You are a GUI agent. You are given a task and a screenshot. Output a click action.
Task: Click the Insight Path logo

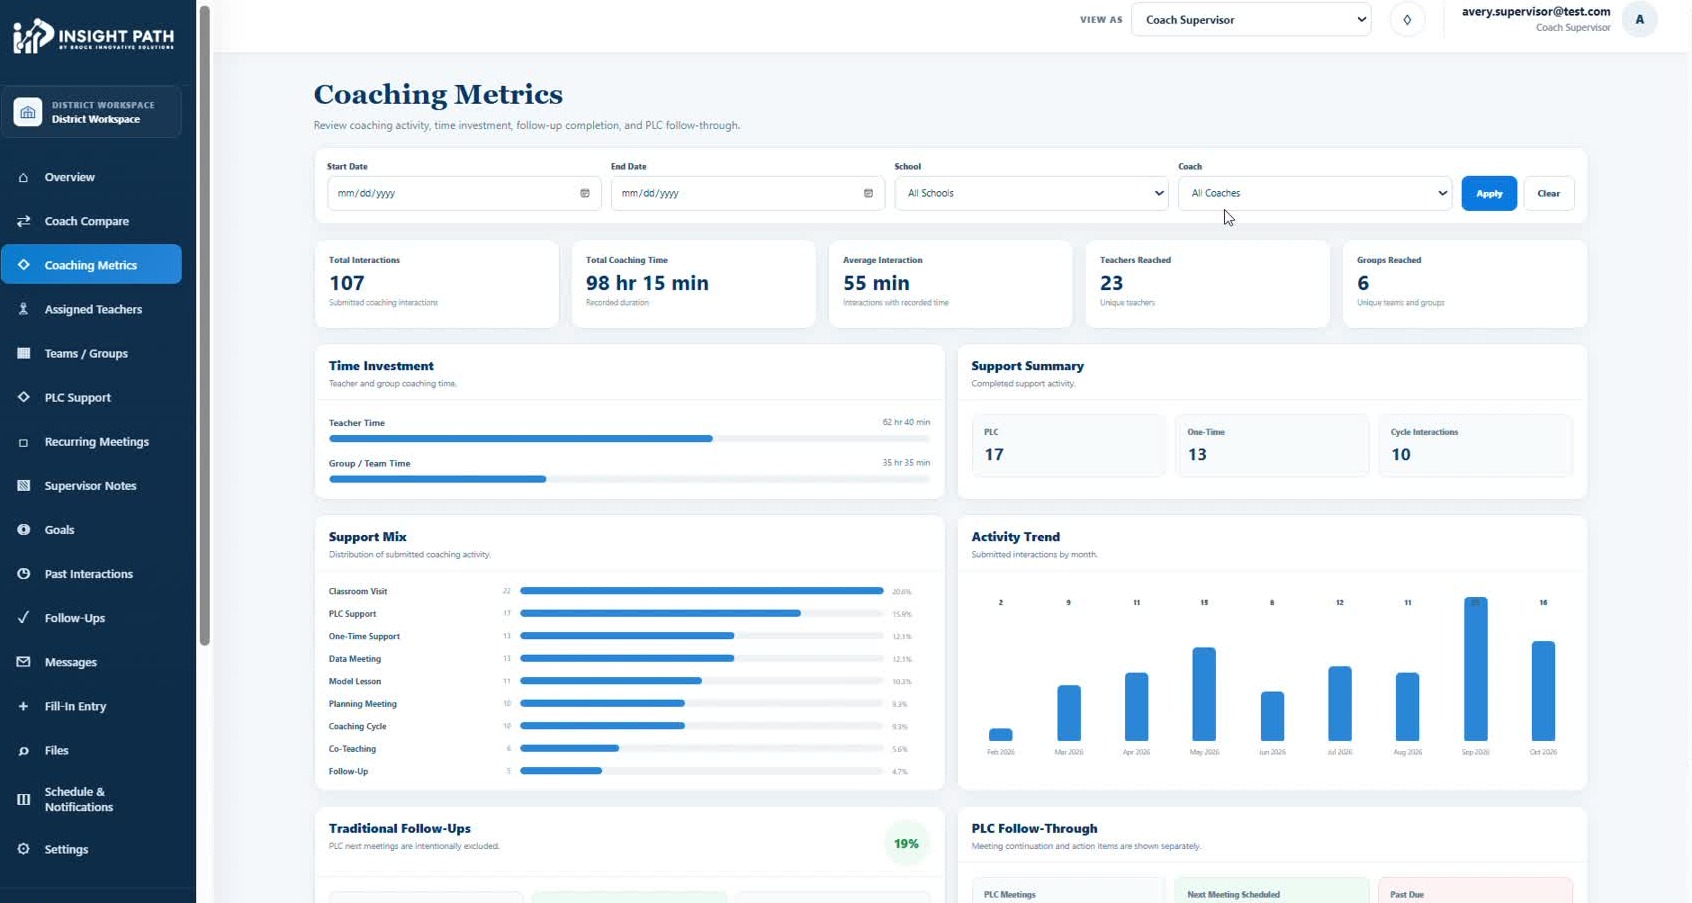(x=93, y=36)
